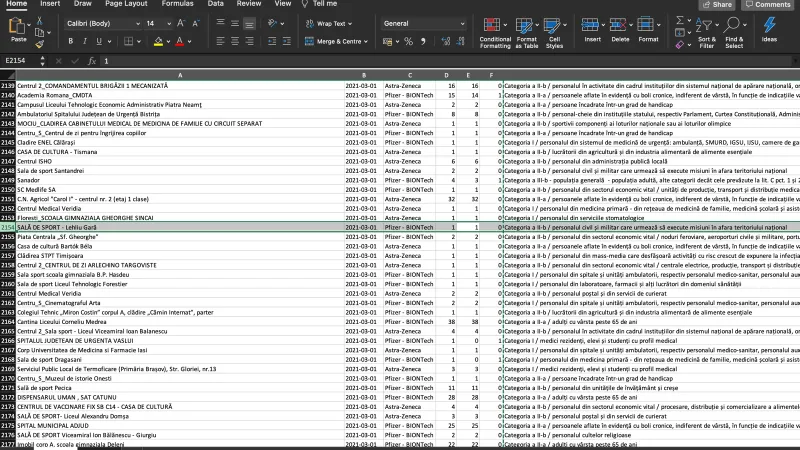800x450 pixels.
Task: Expand the General number format dropdown
Action: (462, 23)
